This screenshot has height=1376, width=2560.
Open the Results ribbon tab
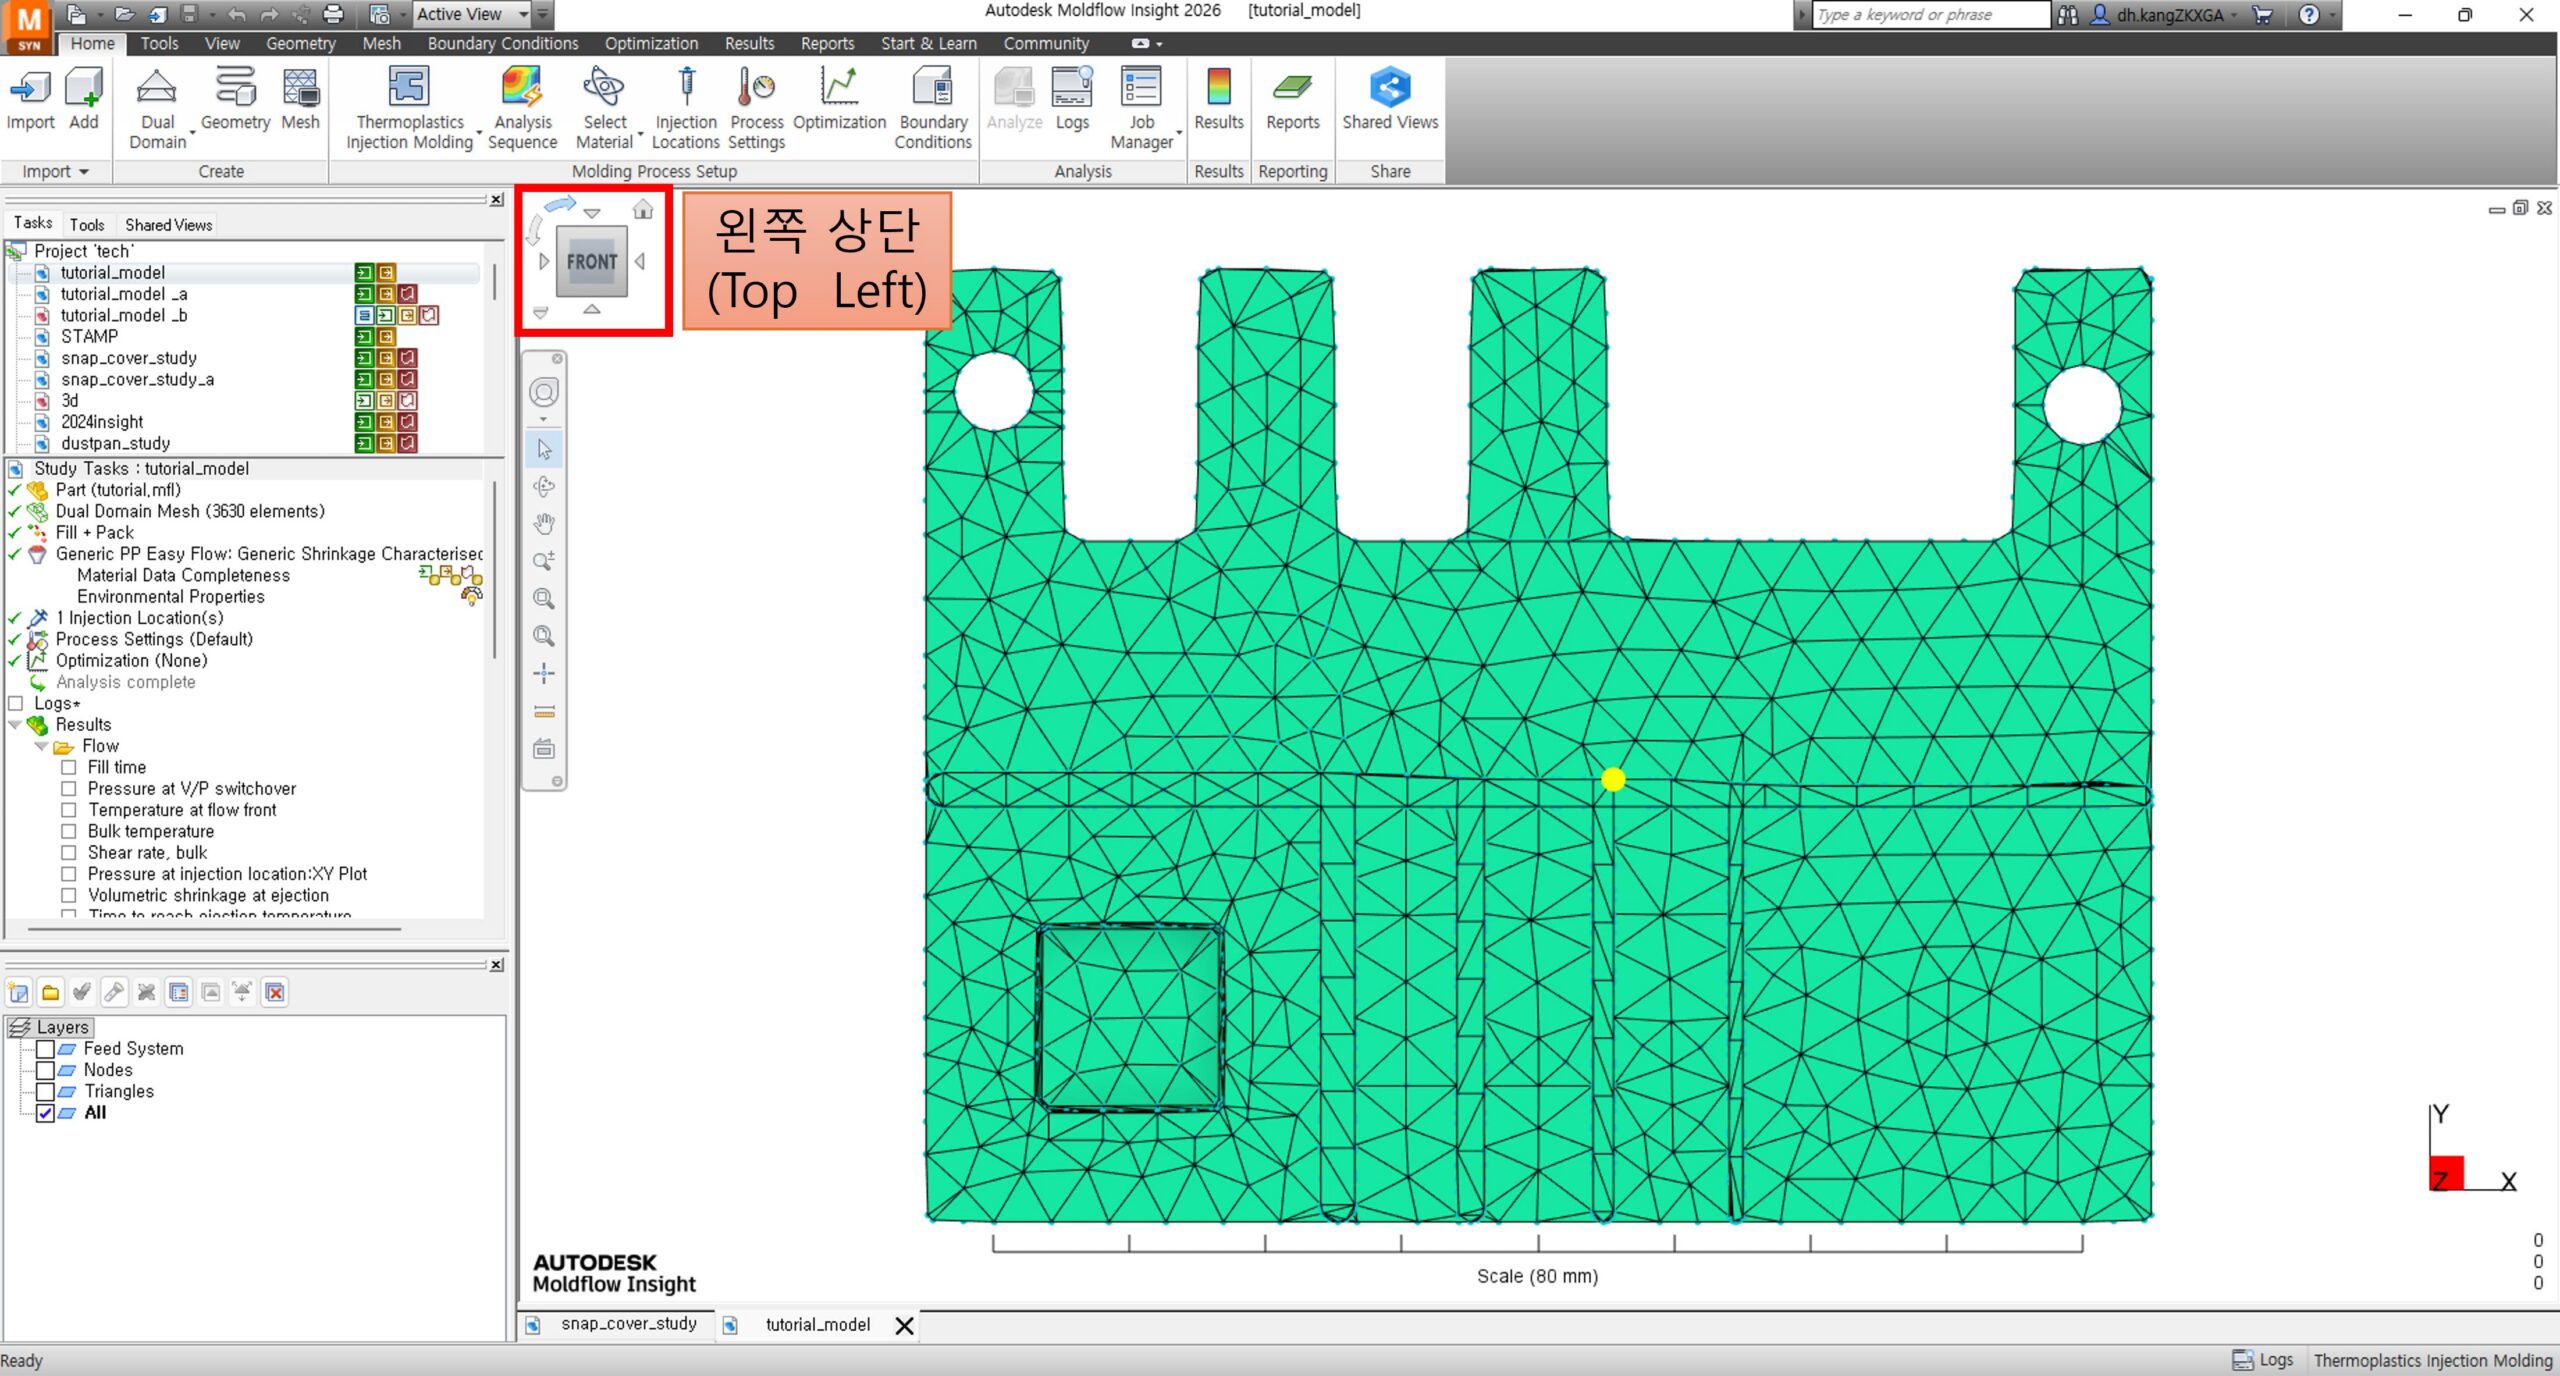[x=749, y=44]
